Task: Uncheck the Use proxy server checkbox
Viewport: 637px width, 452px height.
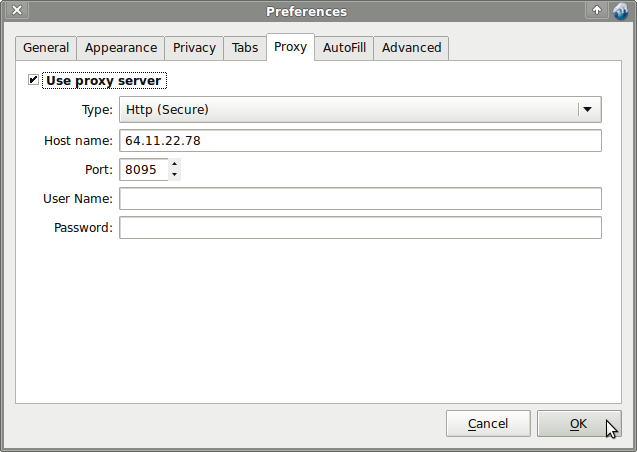Action: (33, 80)
